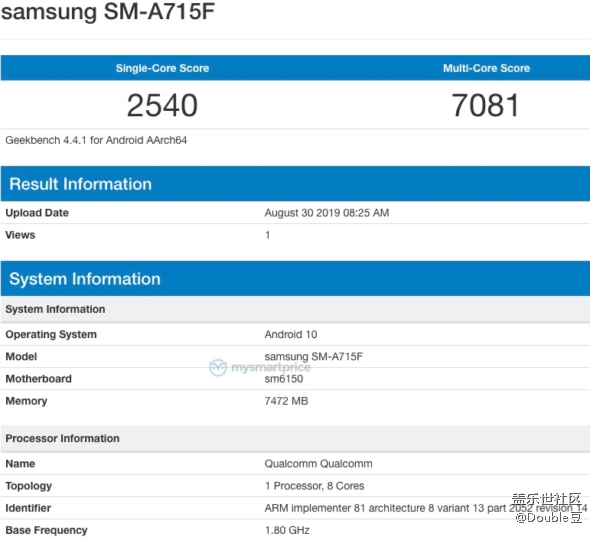Screen dimensions: 590x540
Task: Select 'Qualcomm Qualcomm' processor name
Action: [318, 464]
